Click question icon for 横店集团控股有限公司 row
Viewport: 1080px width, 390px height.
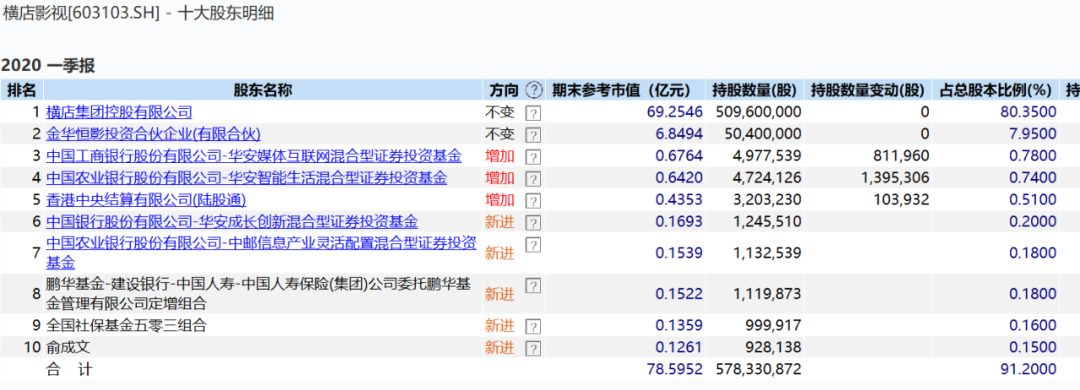(533, 113)
